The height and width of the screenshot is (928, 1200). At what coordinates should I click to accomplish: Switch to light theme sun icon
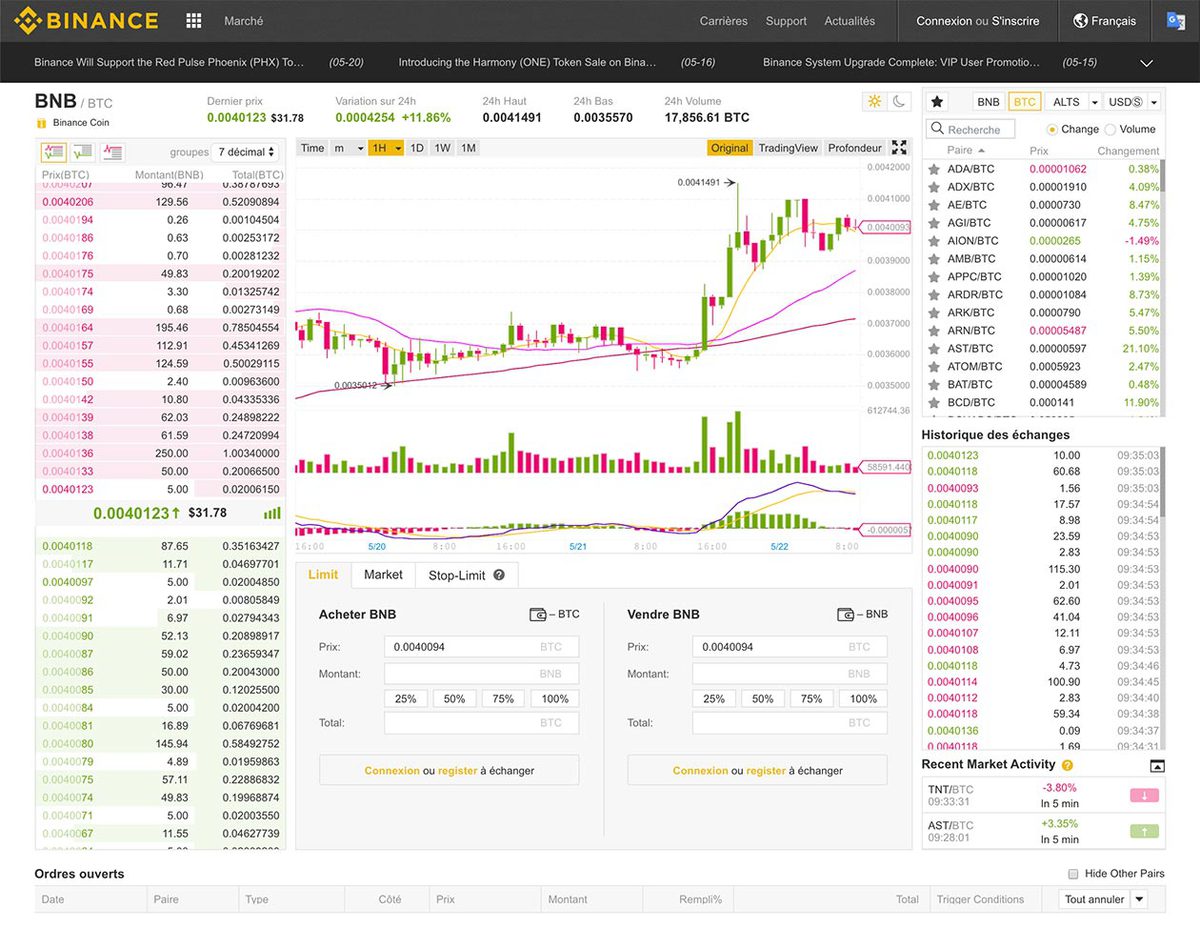875,101
